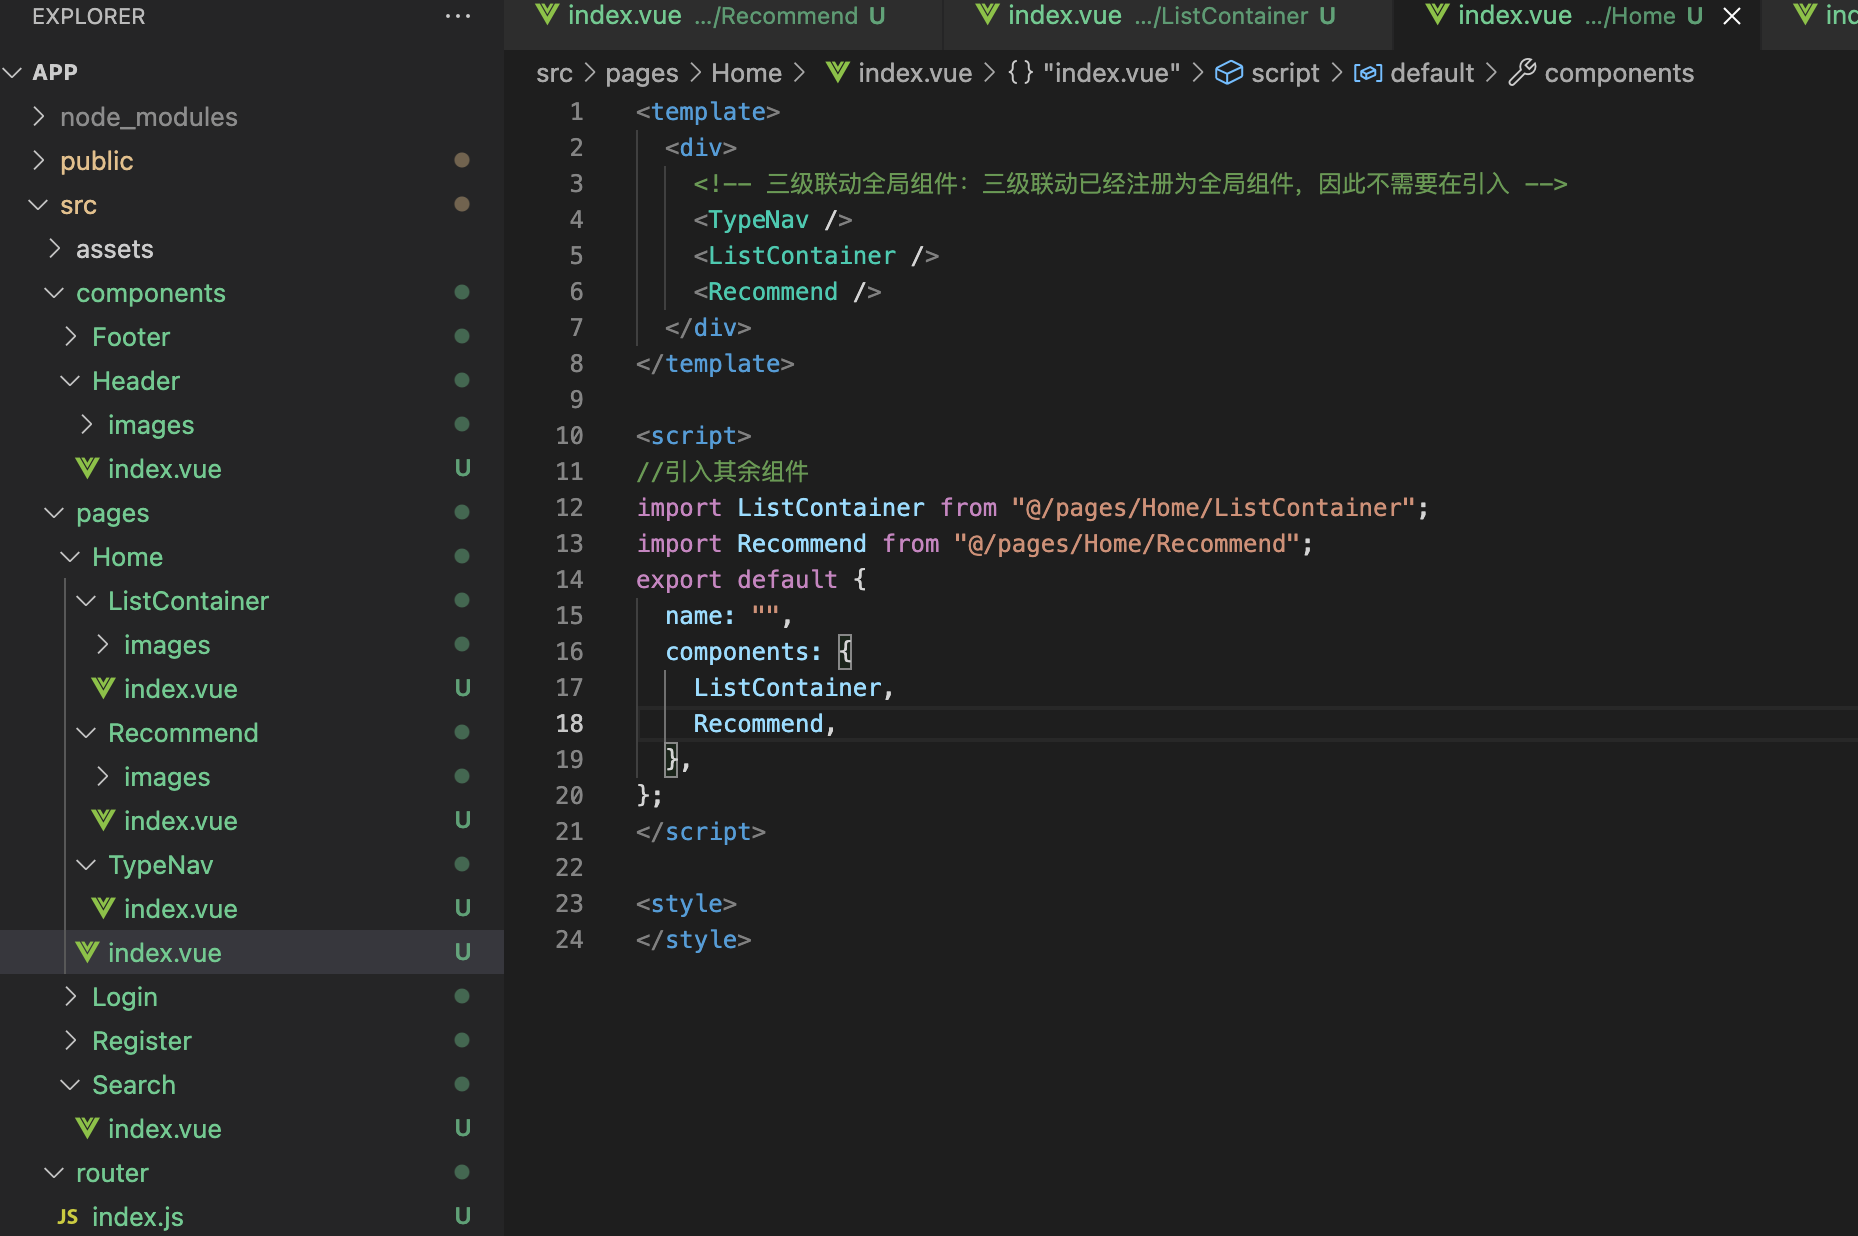Screen dimensions: 1858x1236
Task: Click the JS icon beside router index.js
Action: click(x=68, y=1216)
